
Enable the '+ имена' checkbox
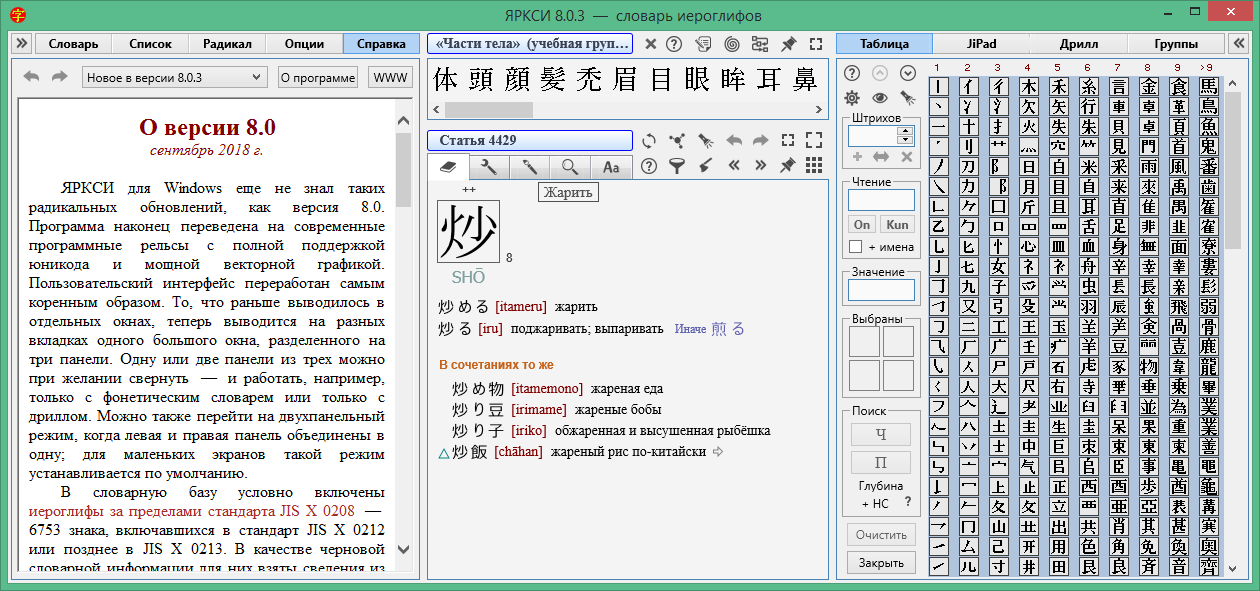855,247
